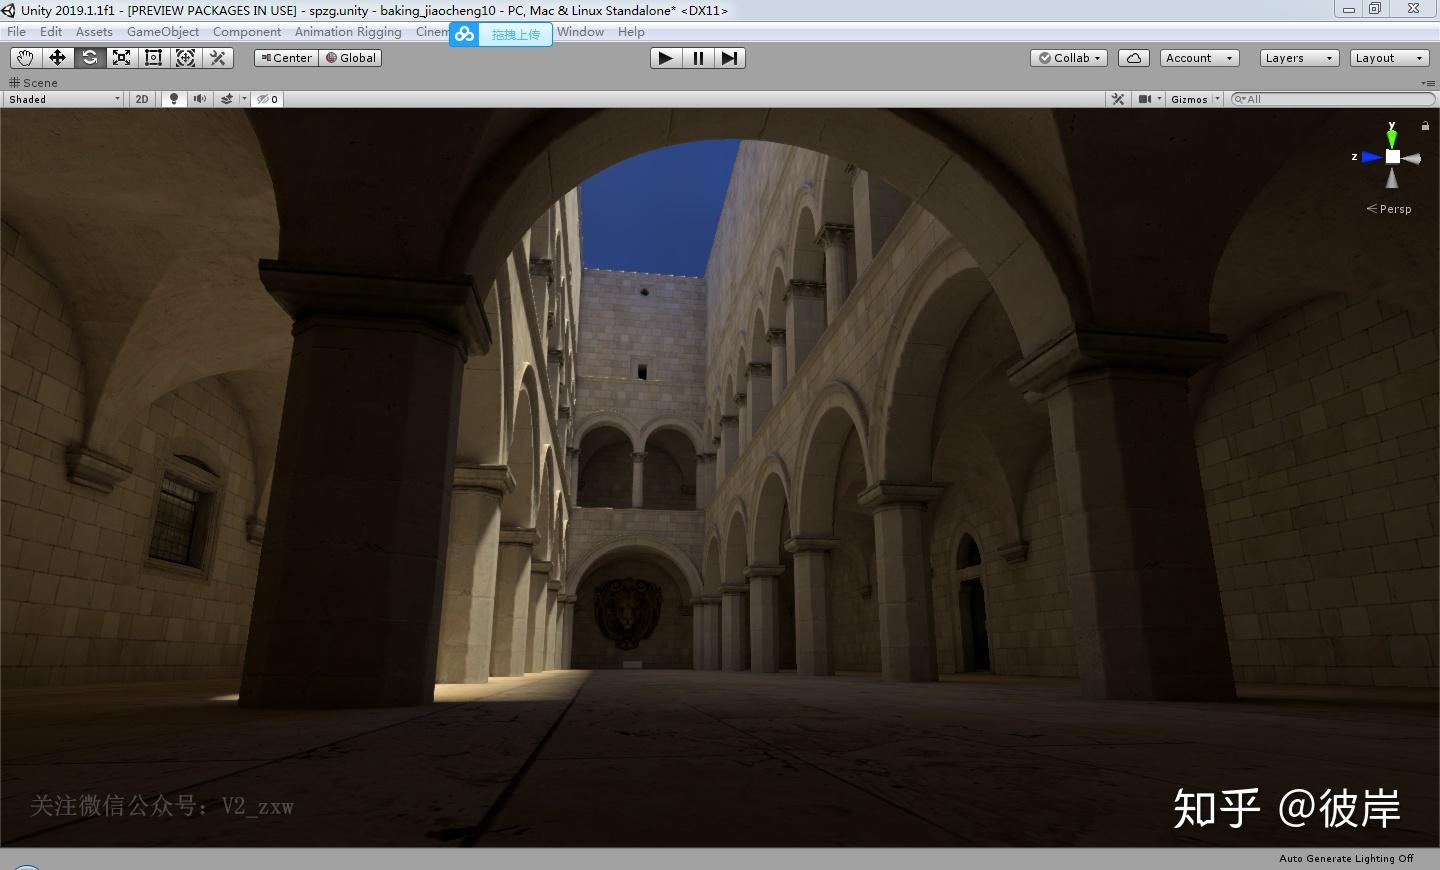Restore down the Unity window
The height and width of the screenshot is (870, 1440).
point(1376,9)
